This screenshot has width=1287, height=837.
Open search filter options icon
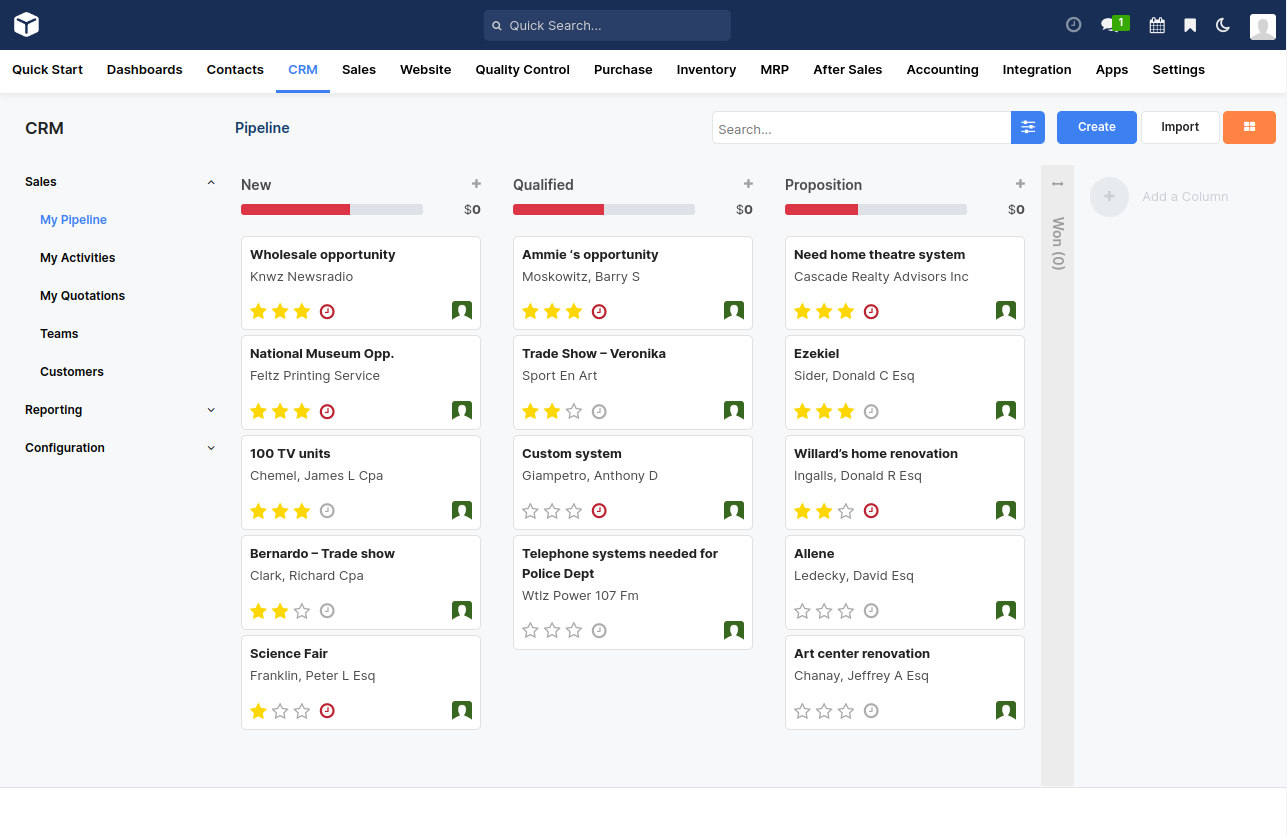click(x=1028, y=128)
